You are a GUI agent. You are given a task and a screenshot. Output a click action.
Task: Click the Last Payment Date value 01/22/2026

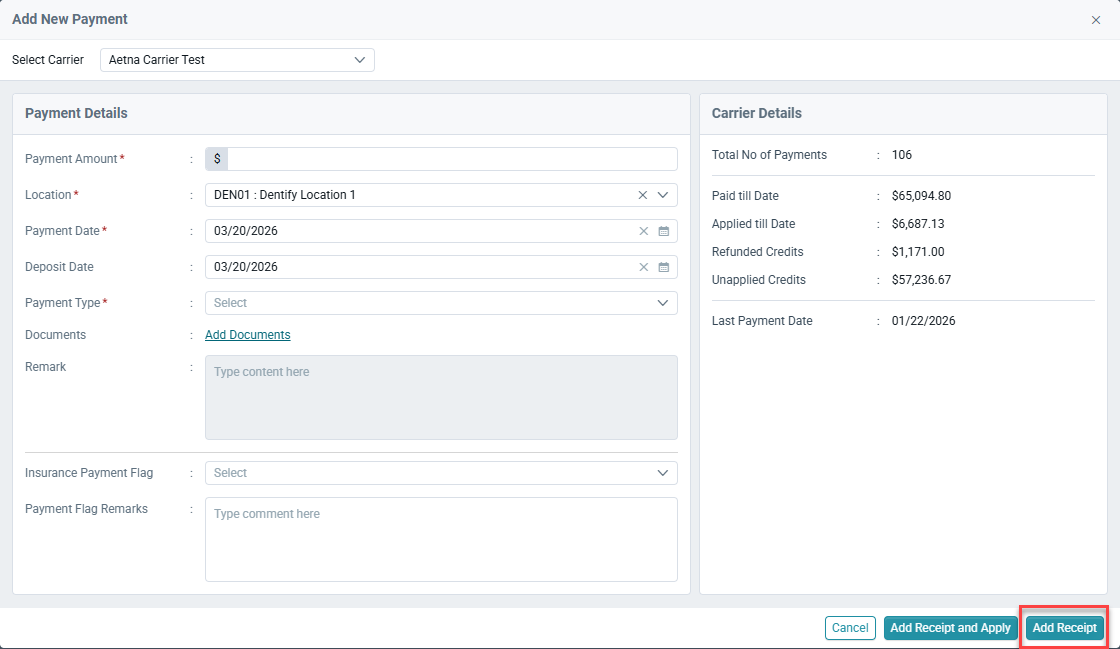[924, 321]
